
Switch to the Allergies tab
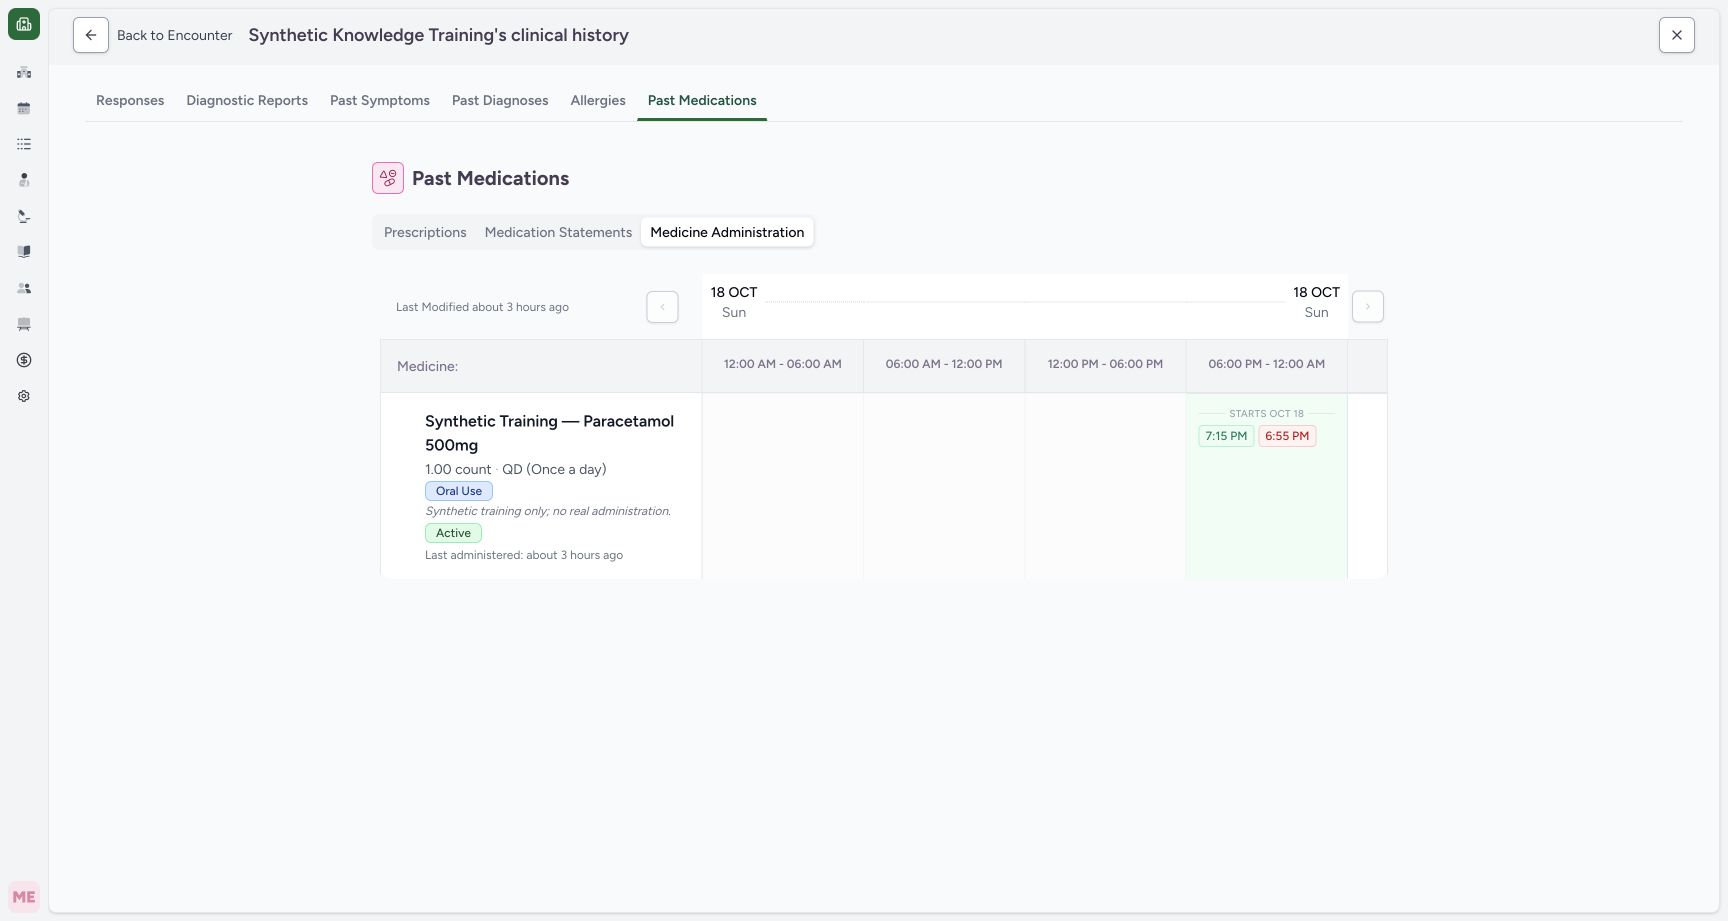598,100
